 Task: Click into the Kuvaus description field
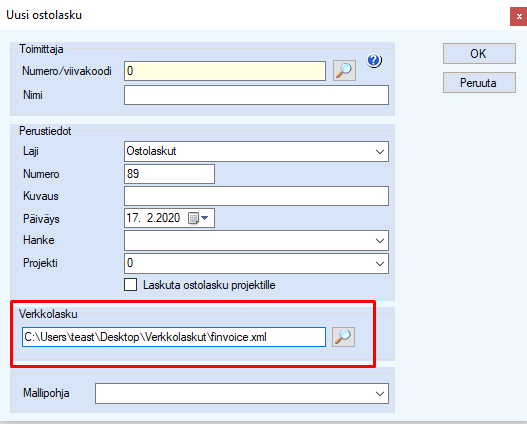pyautogui.click(x=256, y=196)
